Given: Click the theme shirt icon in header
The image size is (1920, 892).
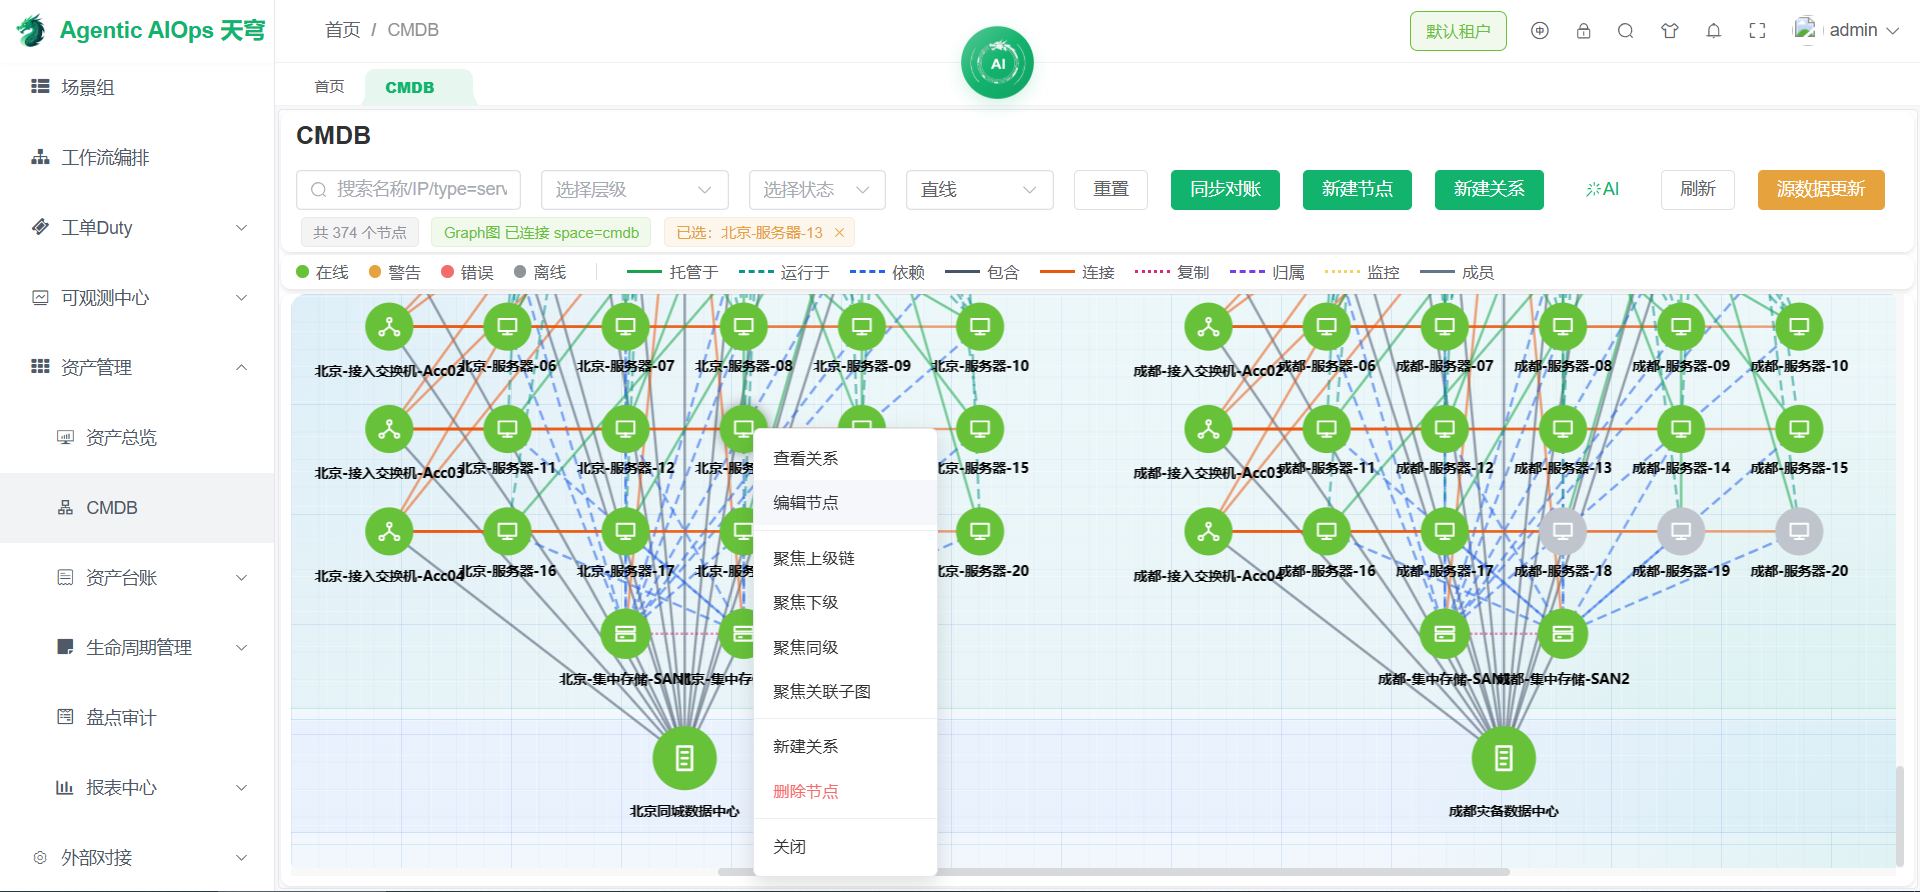Looking at the screenshot, I should 1669,31.
